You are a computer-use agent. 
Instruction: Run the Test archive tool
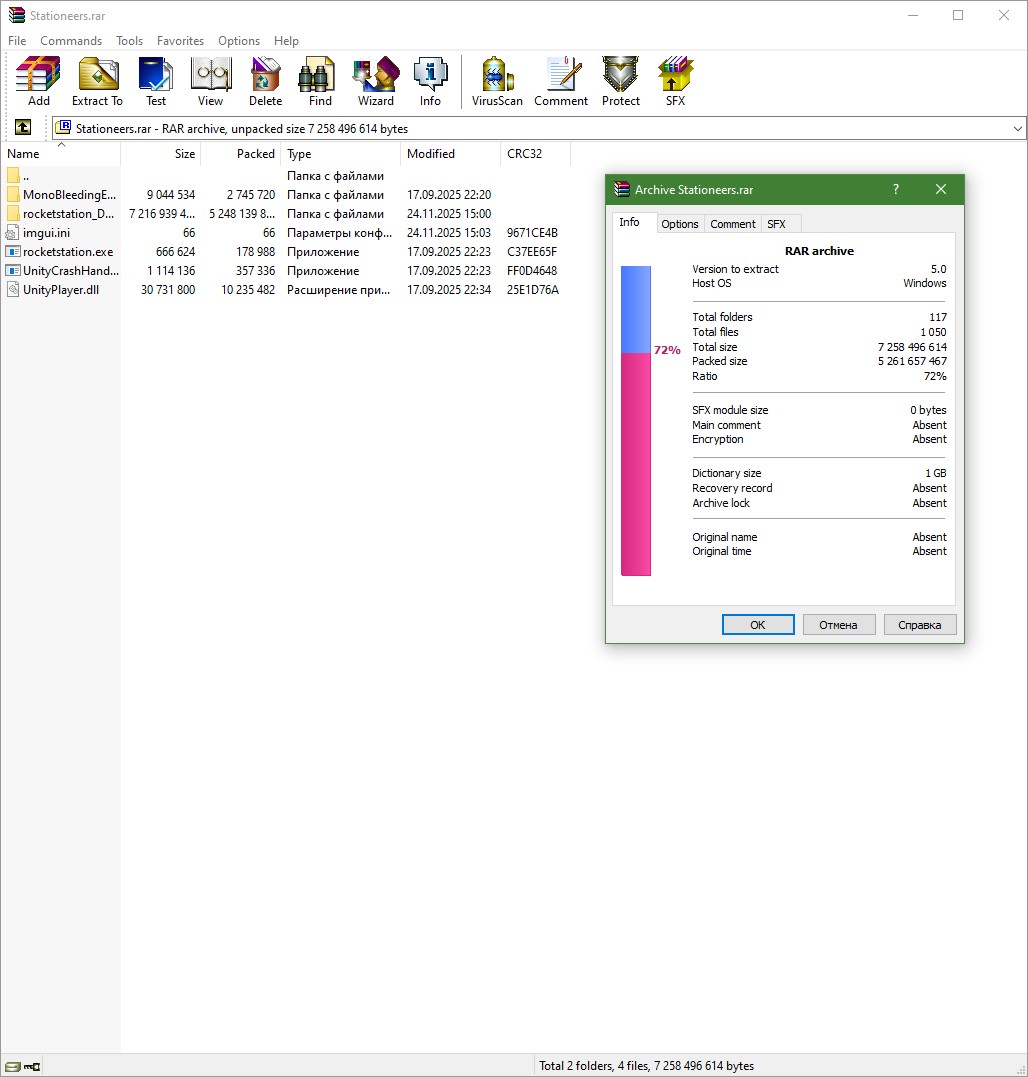tap(156, 81)
